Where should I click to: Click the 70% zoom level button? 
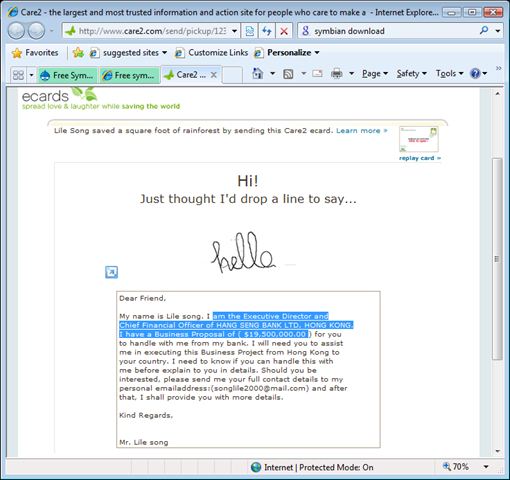click(x=455, y=467)
